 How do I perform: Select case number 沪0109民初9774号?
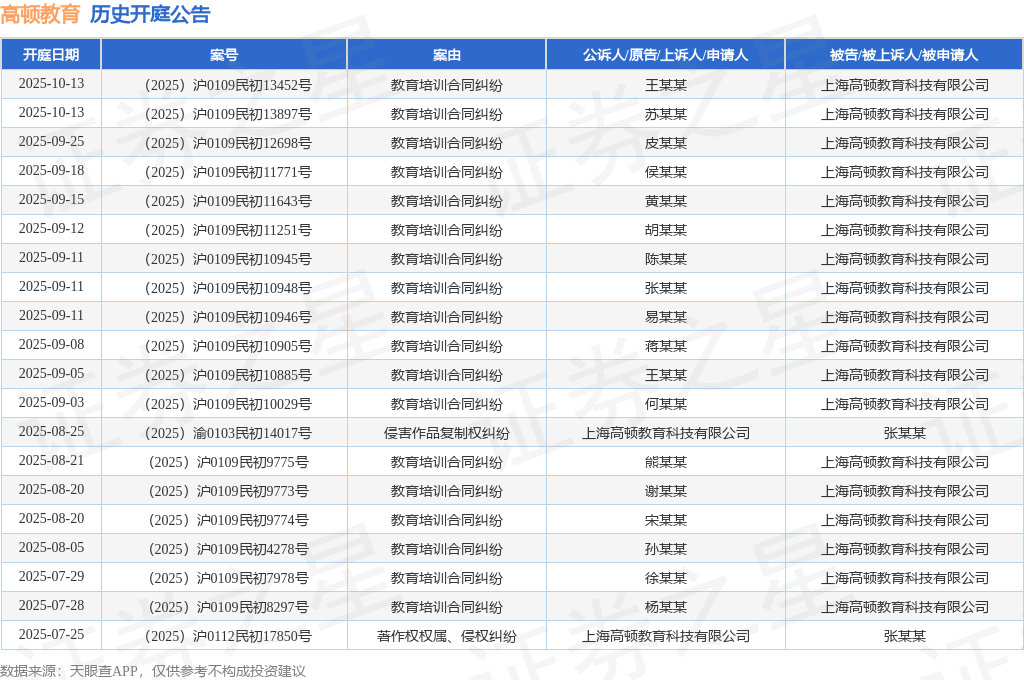pyautogui.click(x=228, y=520)
